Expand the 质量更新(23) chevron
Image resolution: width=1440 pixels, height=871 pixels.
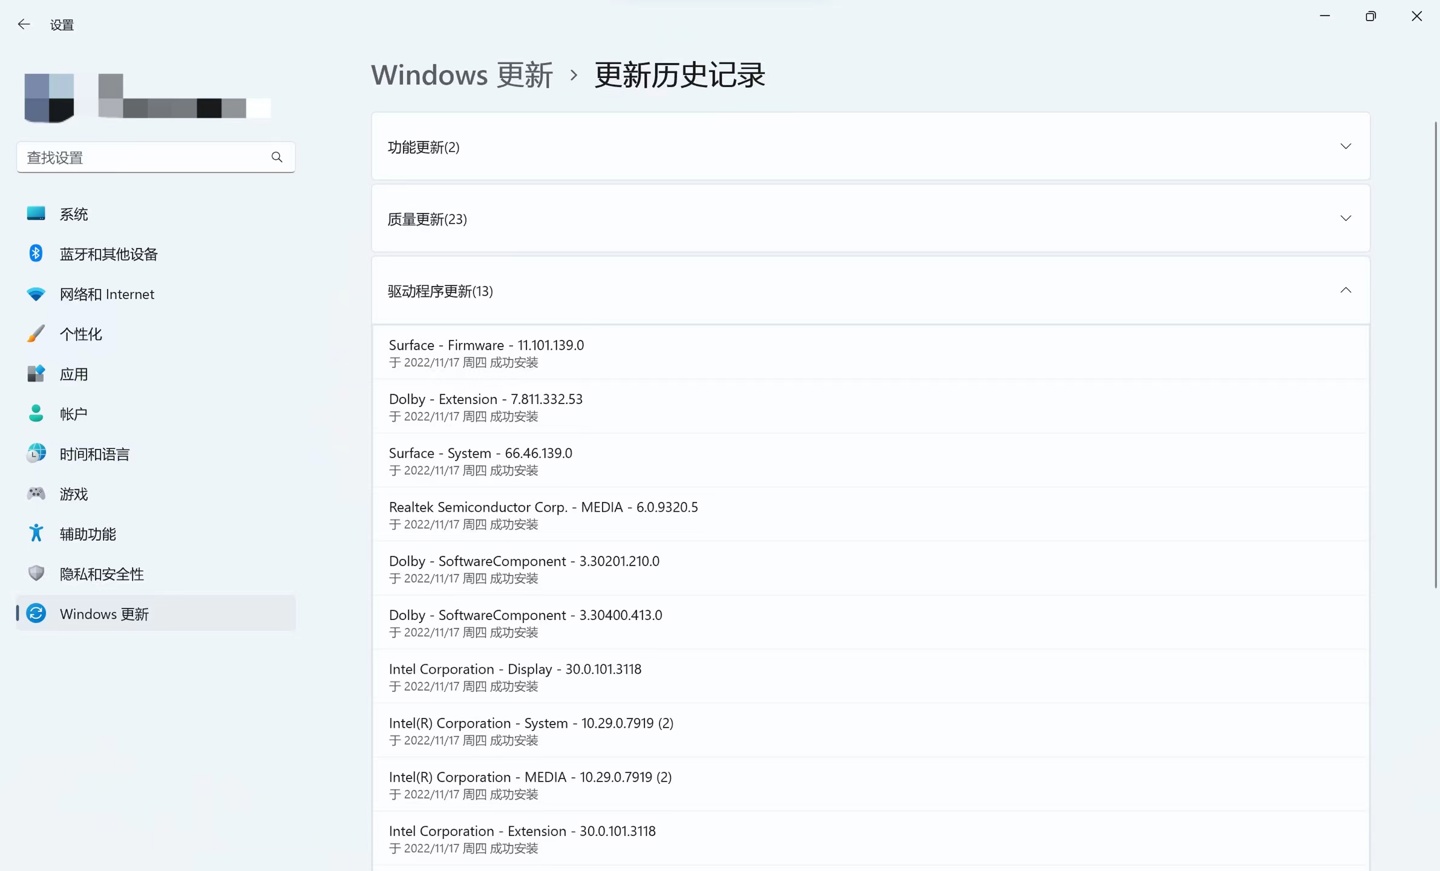pyautogui.click(x=1345, y=219)
